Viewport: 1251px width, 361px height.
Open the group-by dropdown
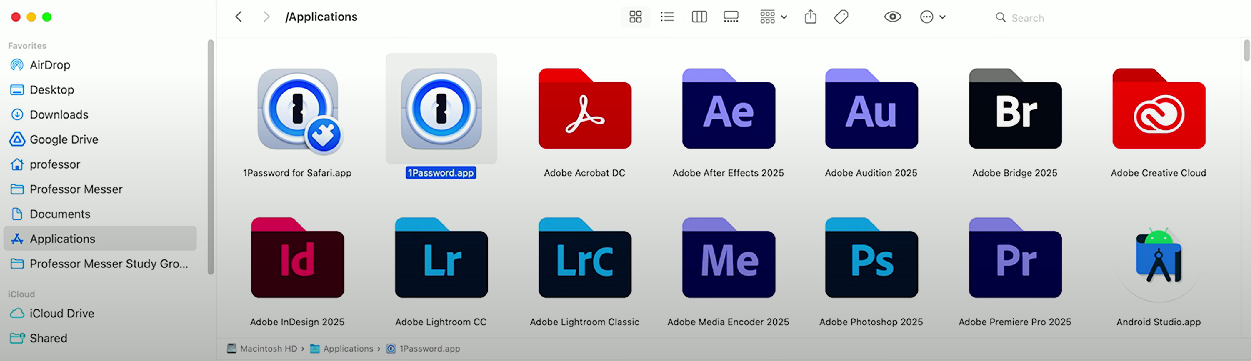773,17
